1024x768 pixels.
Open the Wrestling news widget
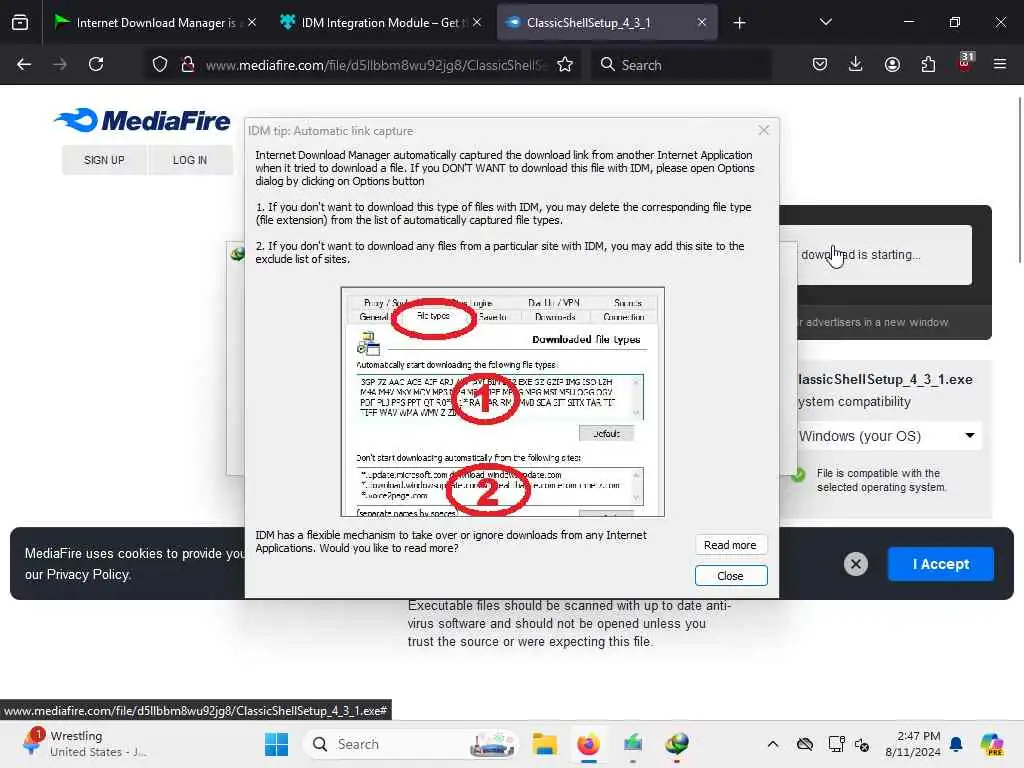click(x=85, y=744)
